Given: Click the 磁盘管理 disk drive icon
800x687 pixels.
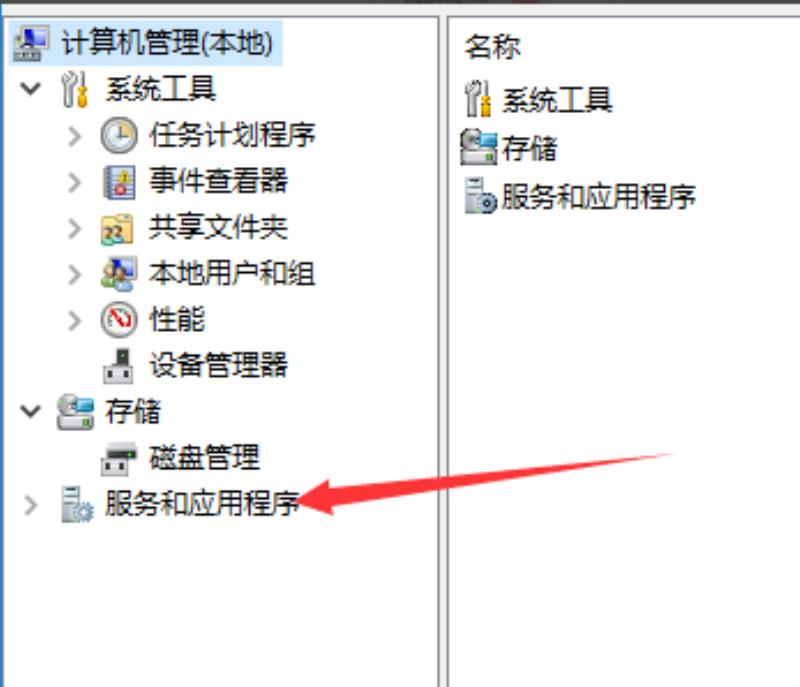Looking at the screenshot, I should pos(118,459).
